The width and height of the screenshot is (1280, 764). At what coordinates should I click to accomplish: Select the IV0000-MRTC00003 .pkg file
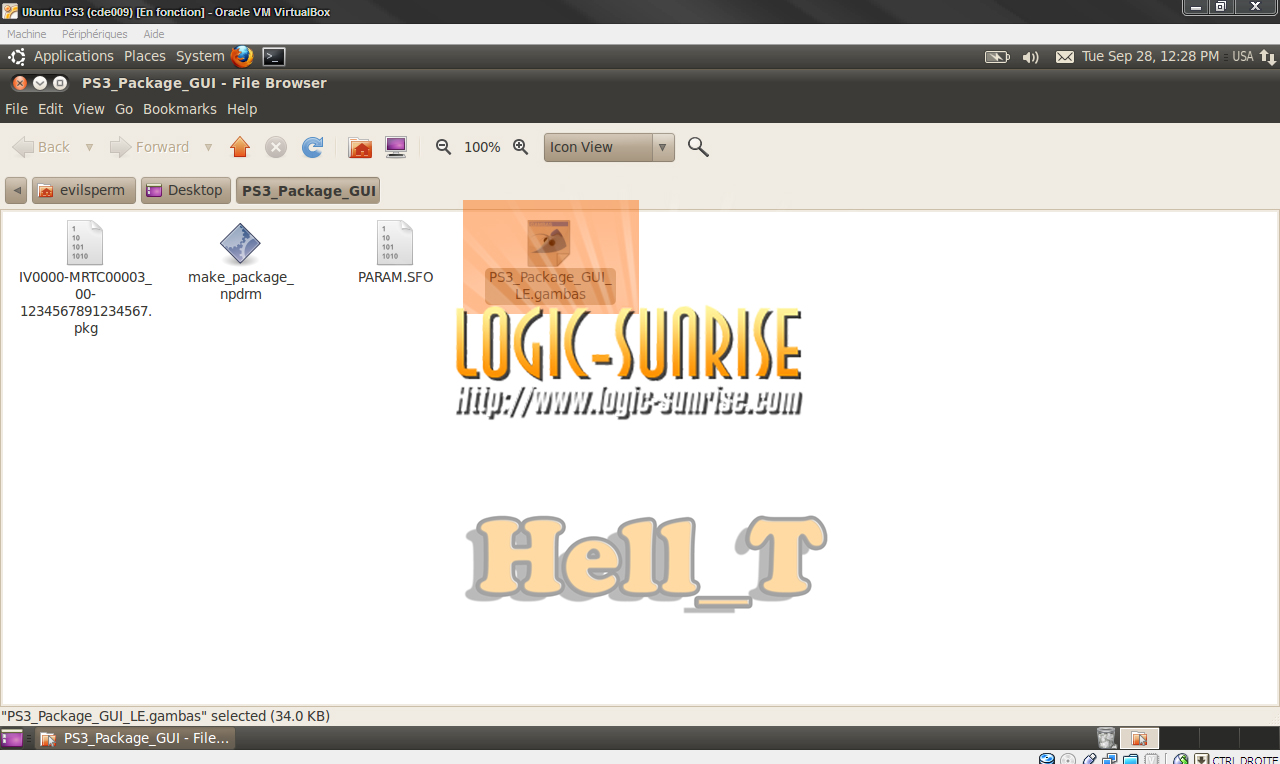[85, 278]
